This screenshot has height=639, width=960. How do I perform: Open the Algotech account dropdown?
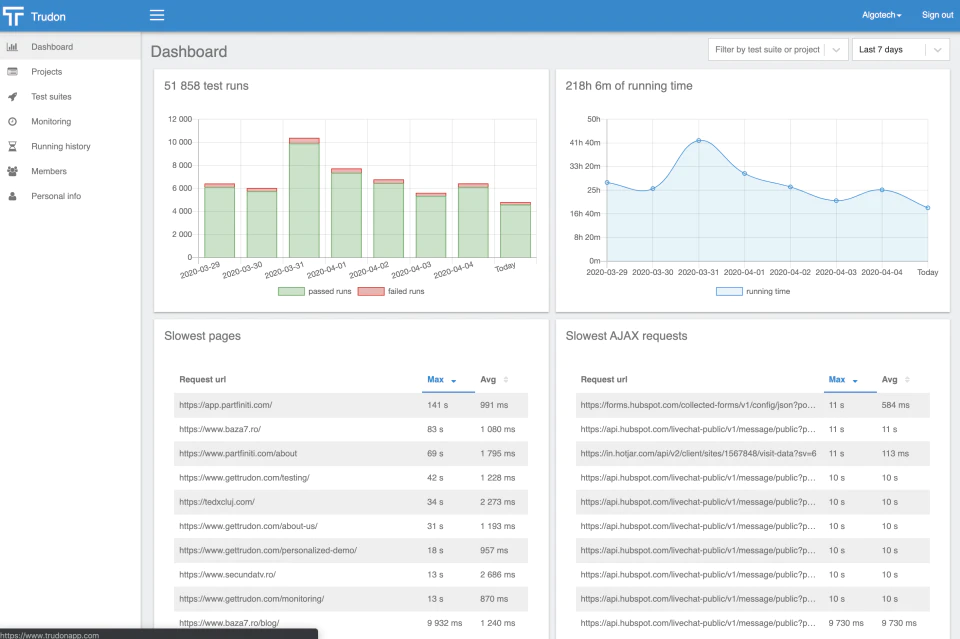pos(882,15)
